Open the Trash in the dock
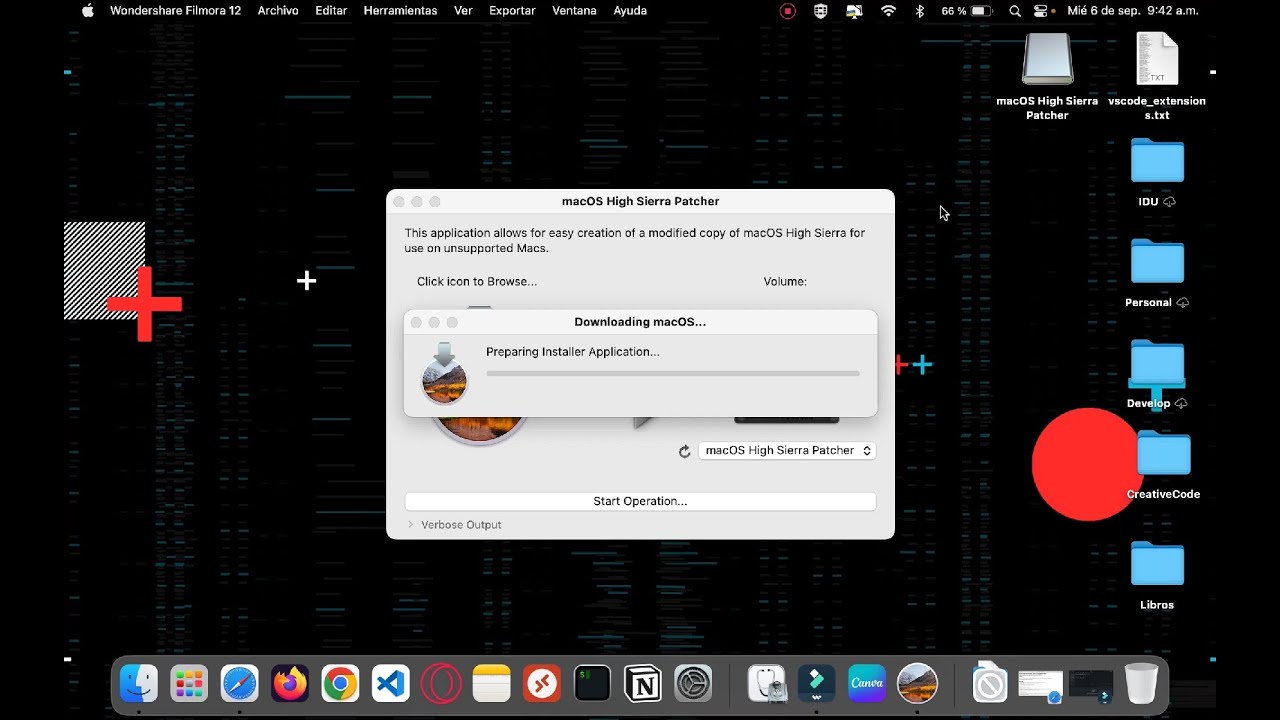Screen dimensions: 1280x720 coord(1141,684)
